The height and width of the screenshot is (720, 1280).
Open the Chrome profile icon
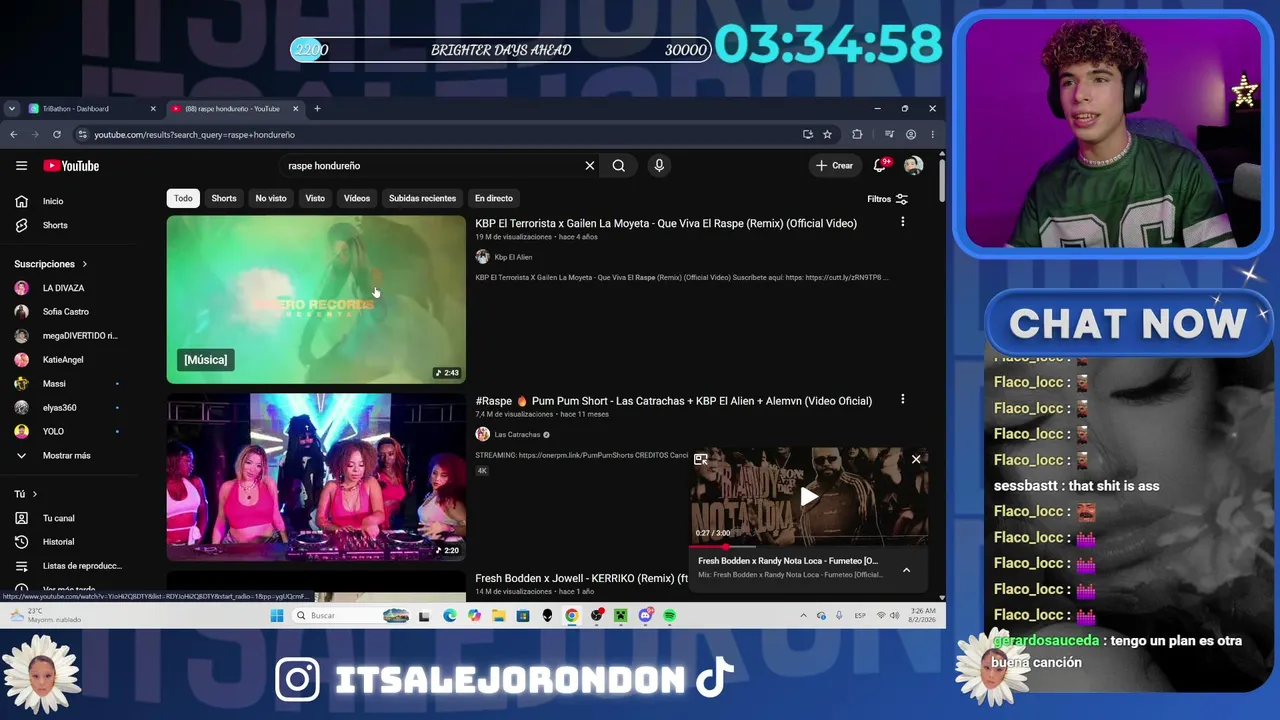(911, 135)
